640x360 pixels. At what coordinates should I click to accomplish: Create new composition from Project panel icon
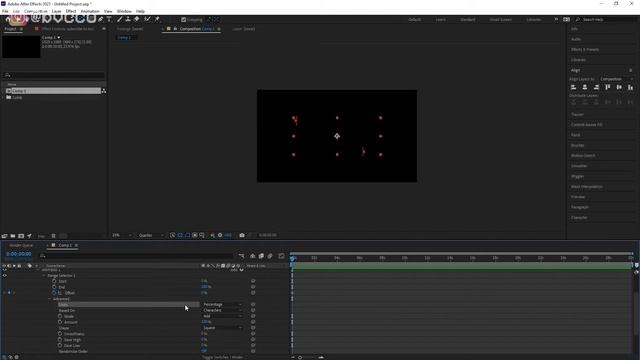point(21,236)
